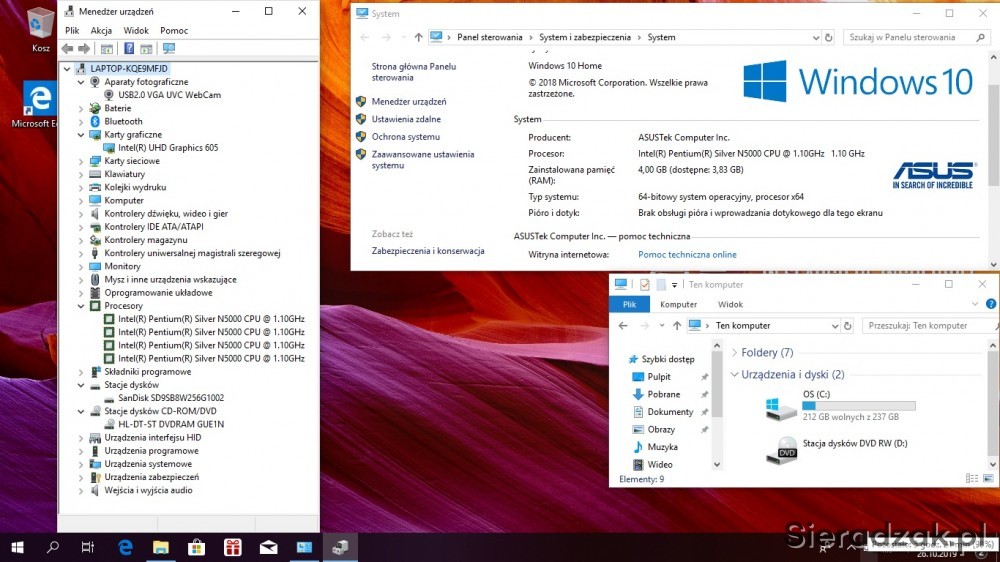Open taskbar search magnifier

click(53, 547)
